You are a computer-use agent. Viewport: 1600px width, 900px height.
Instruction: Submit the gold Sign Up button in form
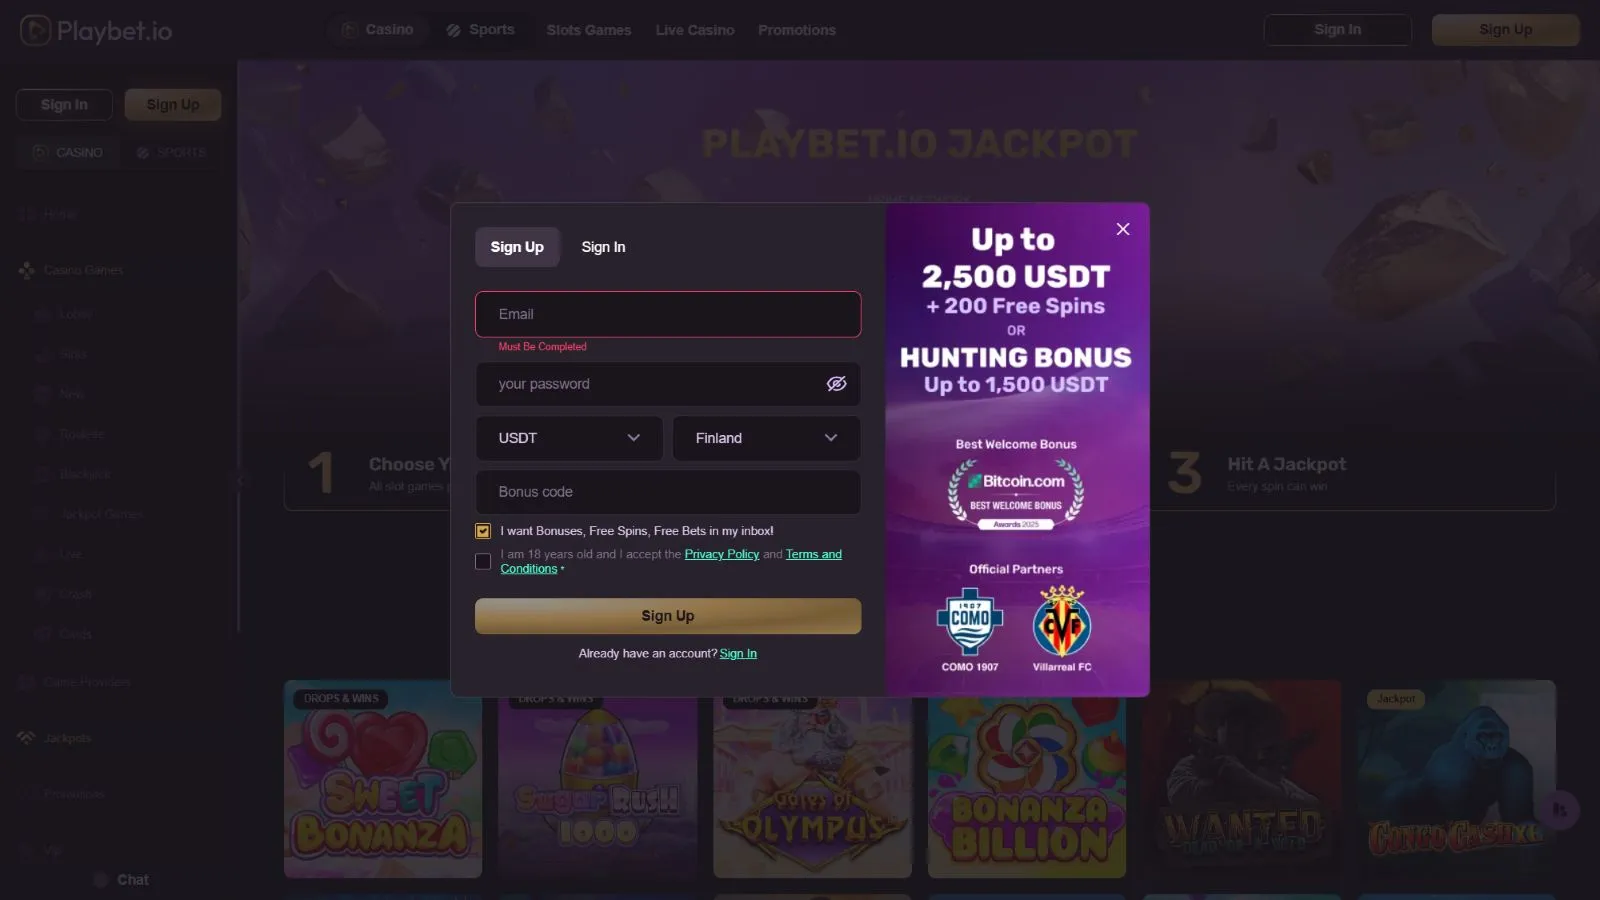(x=668, y=616)
